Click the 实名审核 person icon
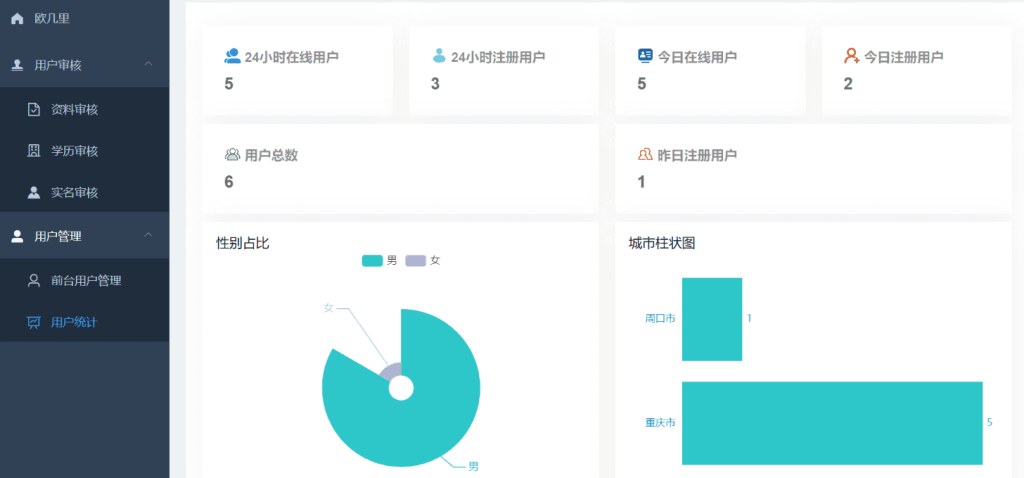1024x478 pixels. pyautogui.click(x=34, y=192)
